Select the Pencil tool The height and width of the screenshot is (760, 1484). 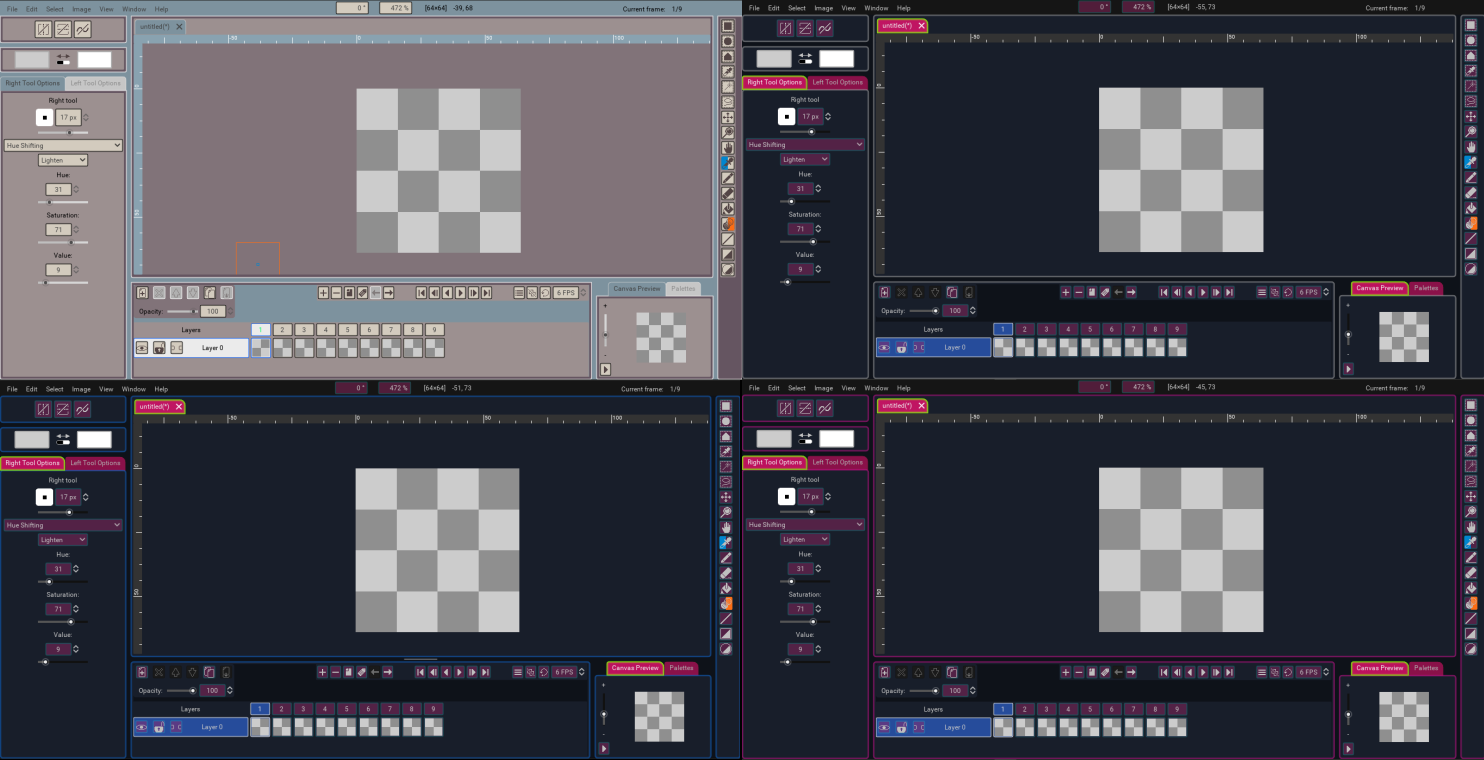coord(728,176)
